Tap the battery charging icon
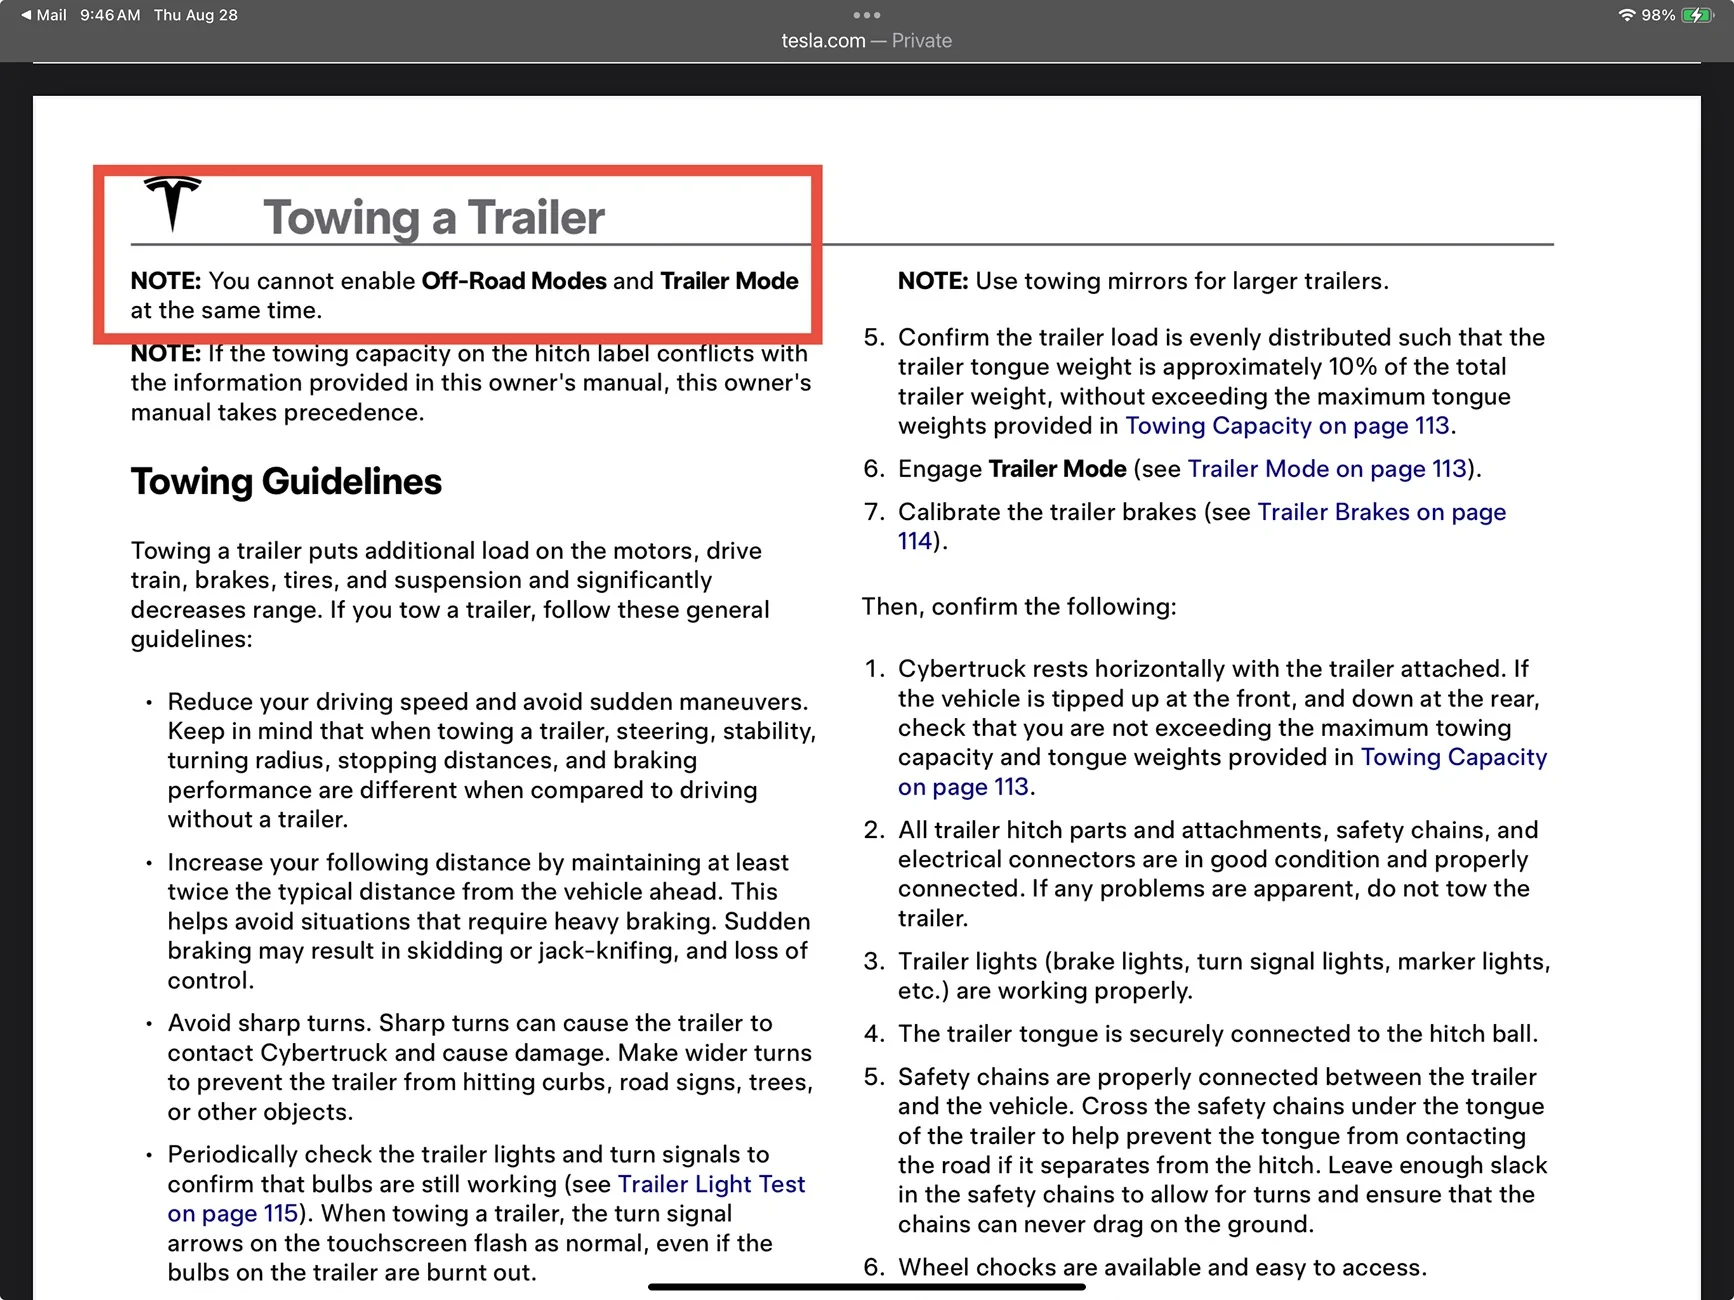This screenshot has height=1300, width=1734. [1698, 15]
